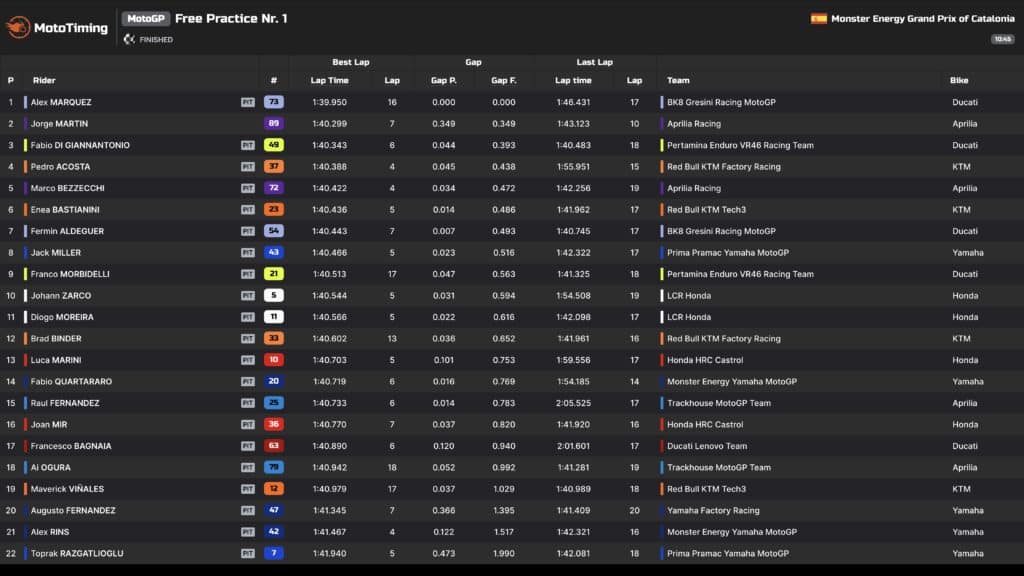Click the PIT indicator for Francesco Bagnaia

pos(248,446)
